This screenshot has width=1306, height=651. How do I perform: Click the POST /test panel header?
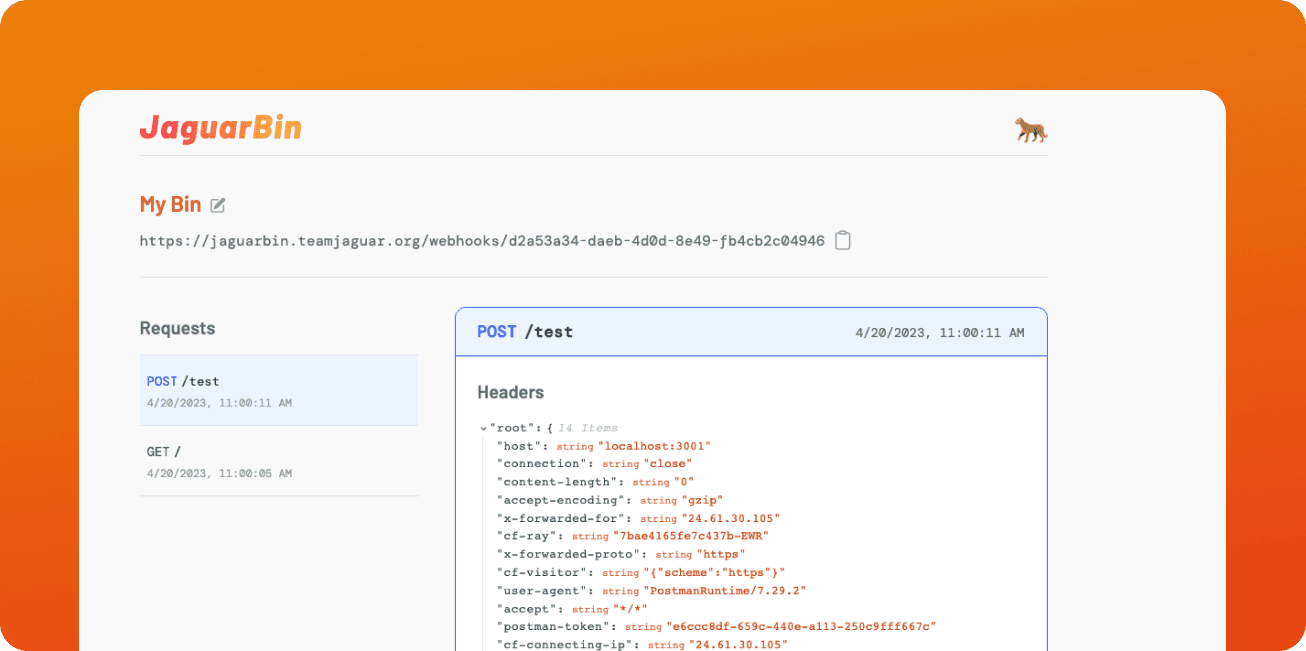(751, 332)
